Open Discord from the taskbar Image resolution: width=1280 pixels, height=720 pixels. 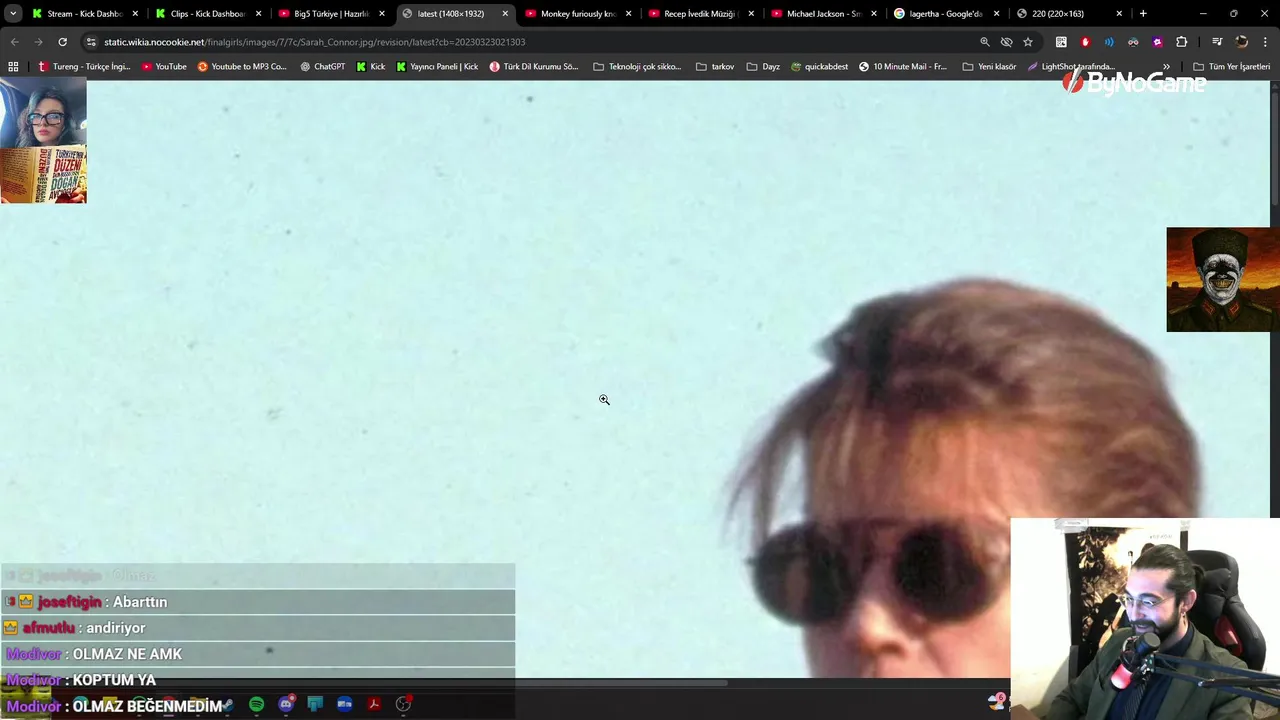pyautogui.click(x=286, y=704)
